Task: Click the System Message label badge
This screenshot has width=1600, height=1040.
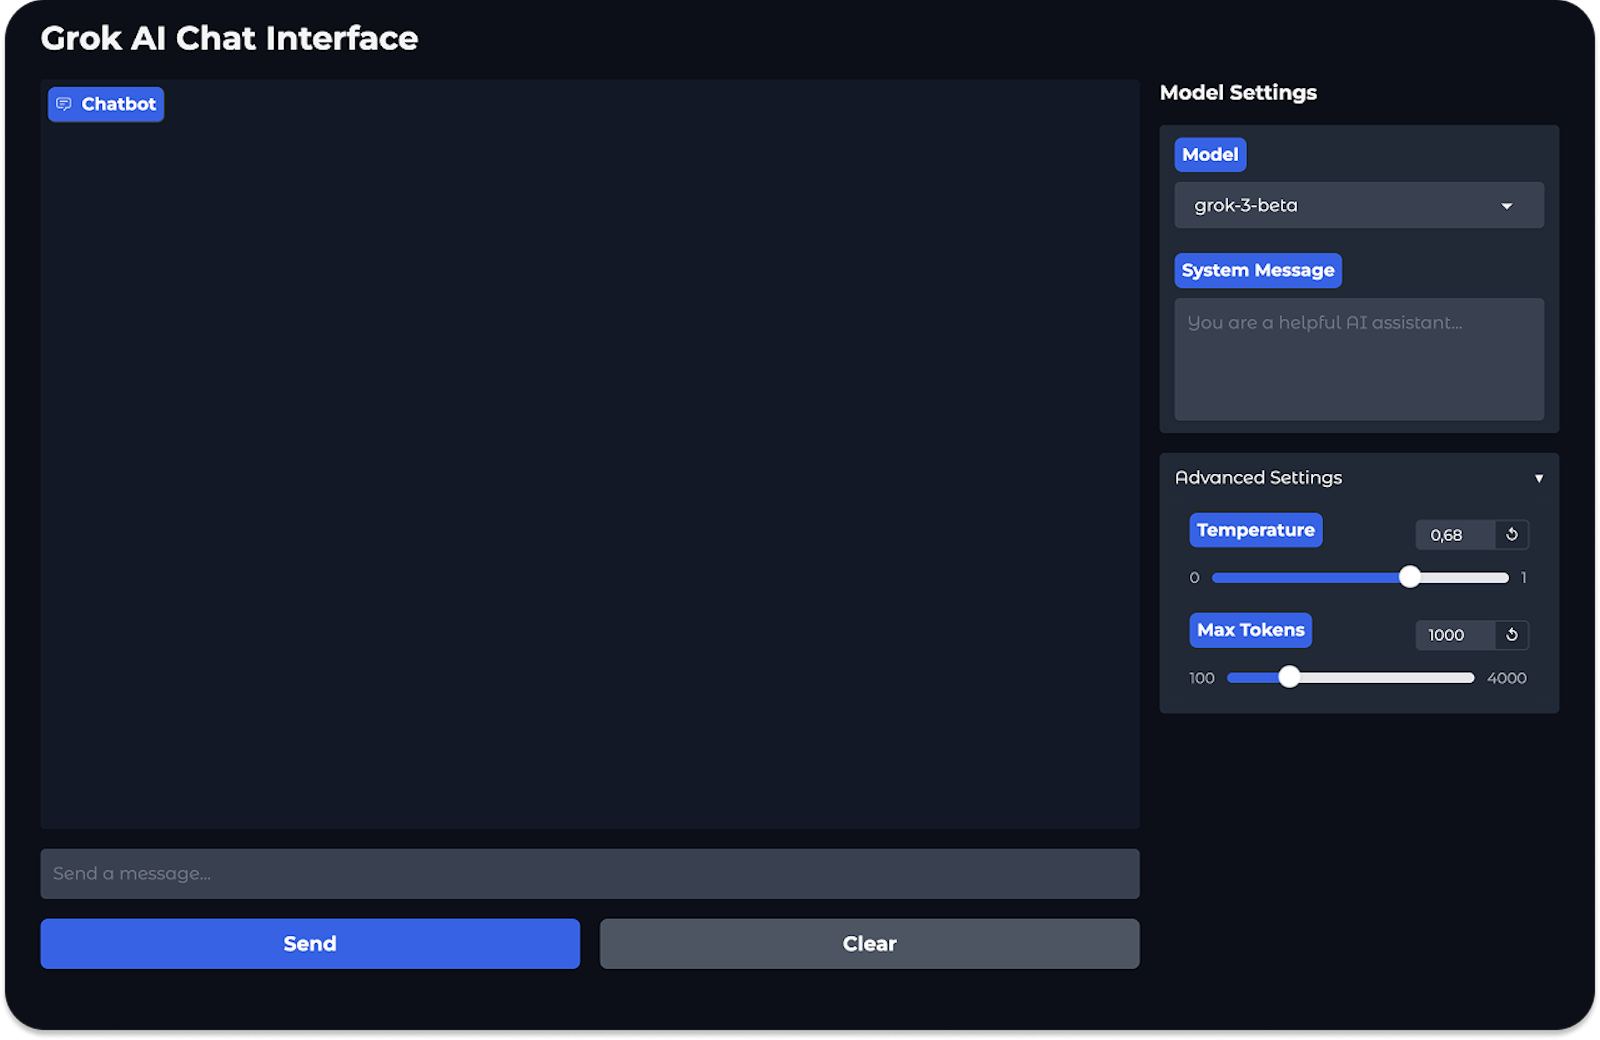Action: click(x=1257, y=270)
